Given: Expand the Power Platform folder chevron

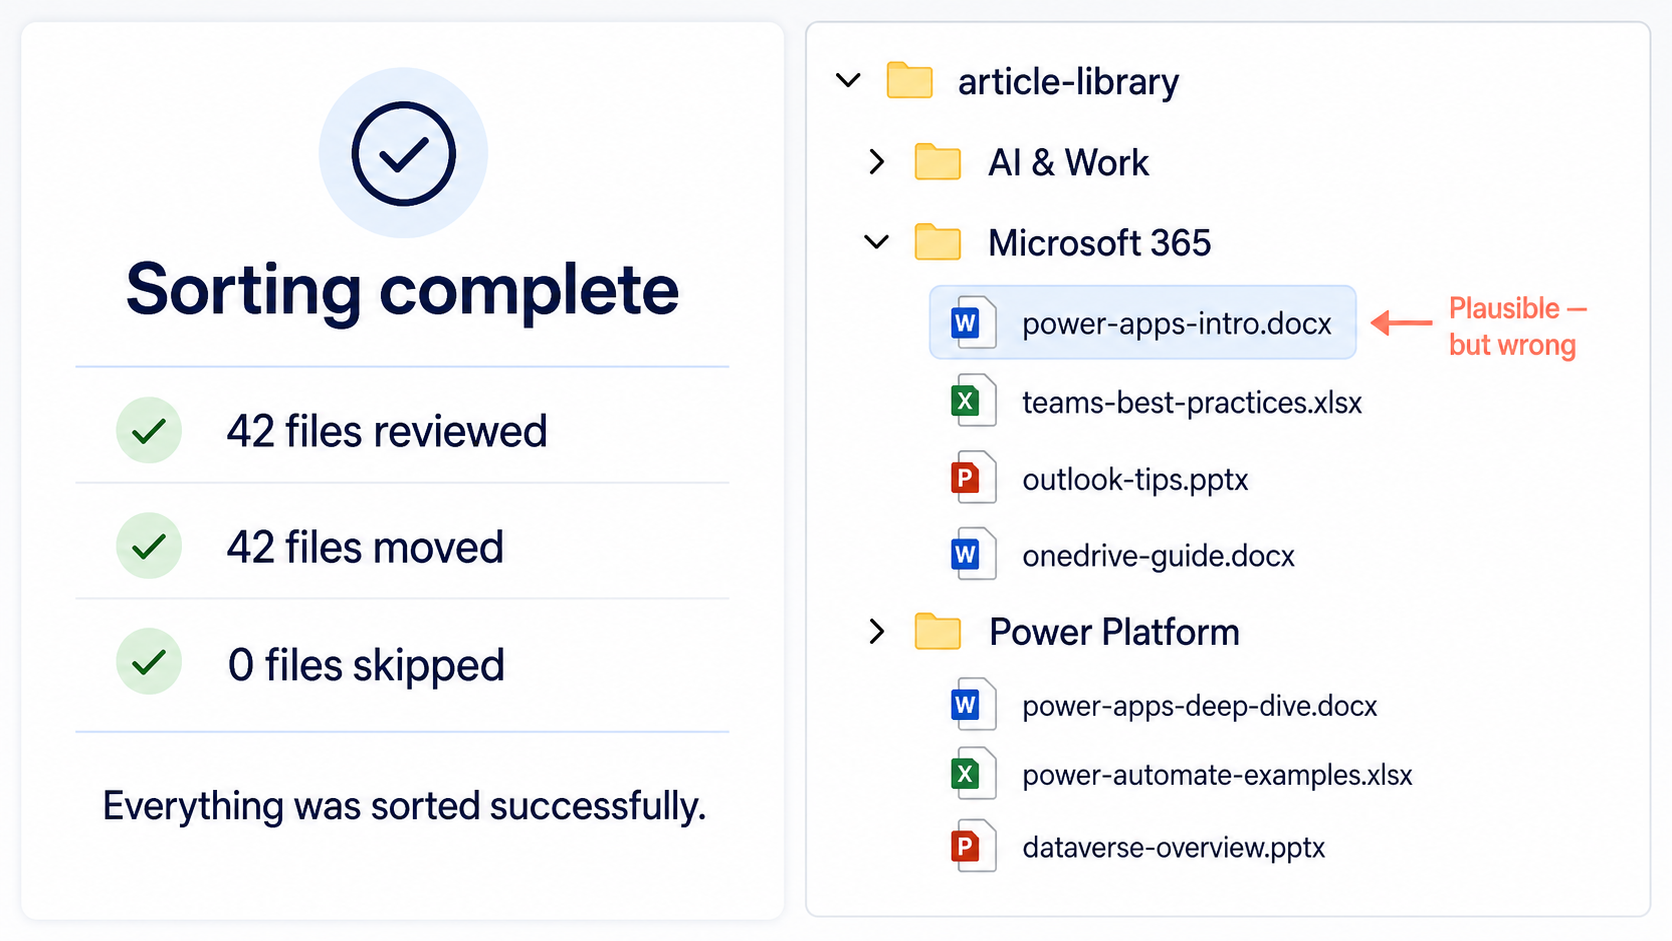Looking at the screenshot, I should 877,632.
